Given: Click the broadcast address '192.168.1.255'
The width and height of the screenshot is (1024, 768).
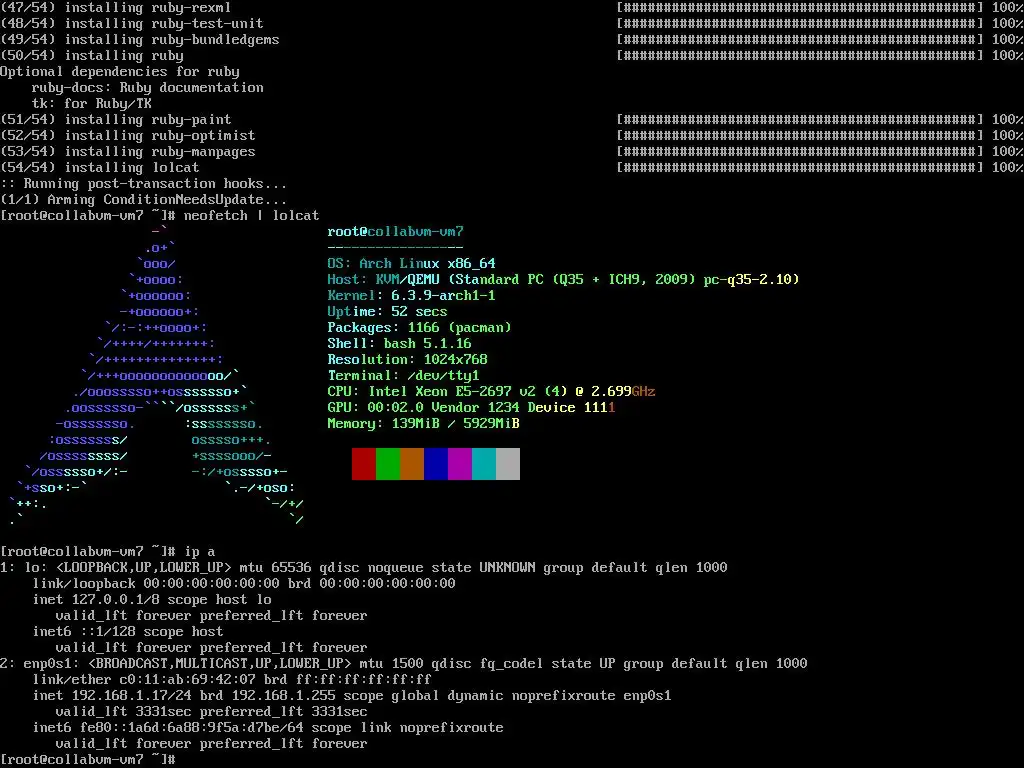Looking at the screenshot, I should pos(284,696).
